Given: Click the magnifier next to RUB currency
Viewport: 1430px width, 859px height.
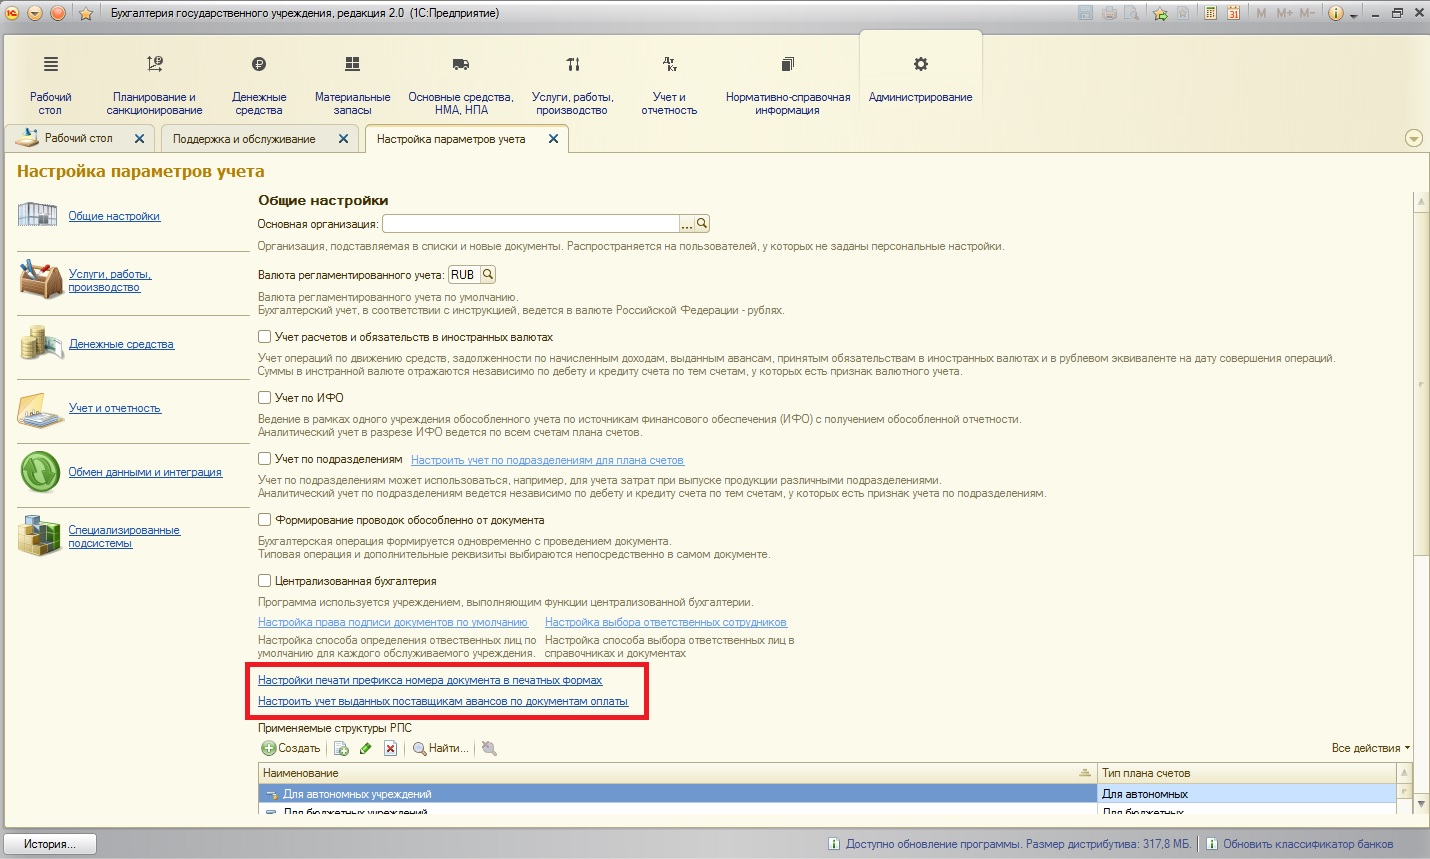Looking at the screenshot, I should pyautogui.click(x=488, y=274).
